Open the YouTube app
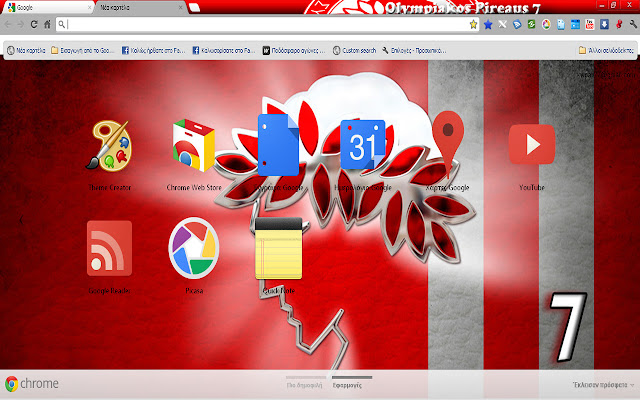Screen dimensions: 640x400 pos(532,144)
